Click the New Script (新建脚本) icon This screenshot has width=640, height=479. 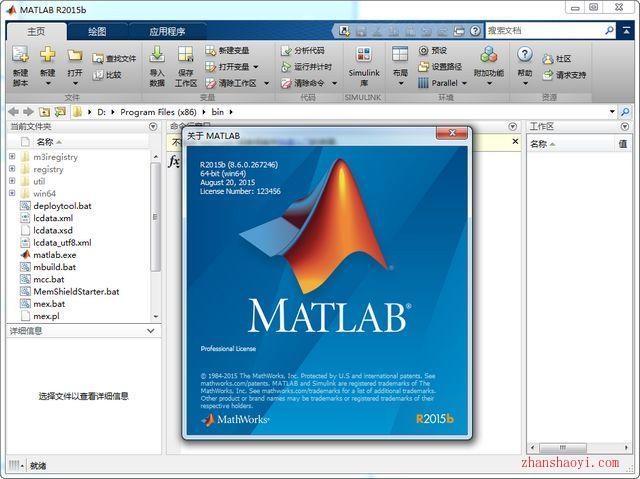[x=20, y=55]
